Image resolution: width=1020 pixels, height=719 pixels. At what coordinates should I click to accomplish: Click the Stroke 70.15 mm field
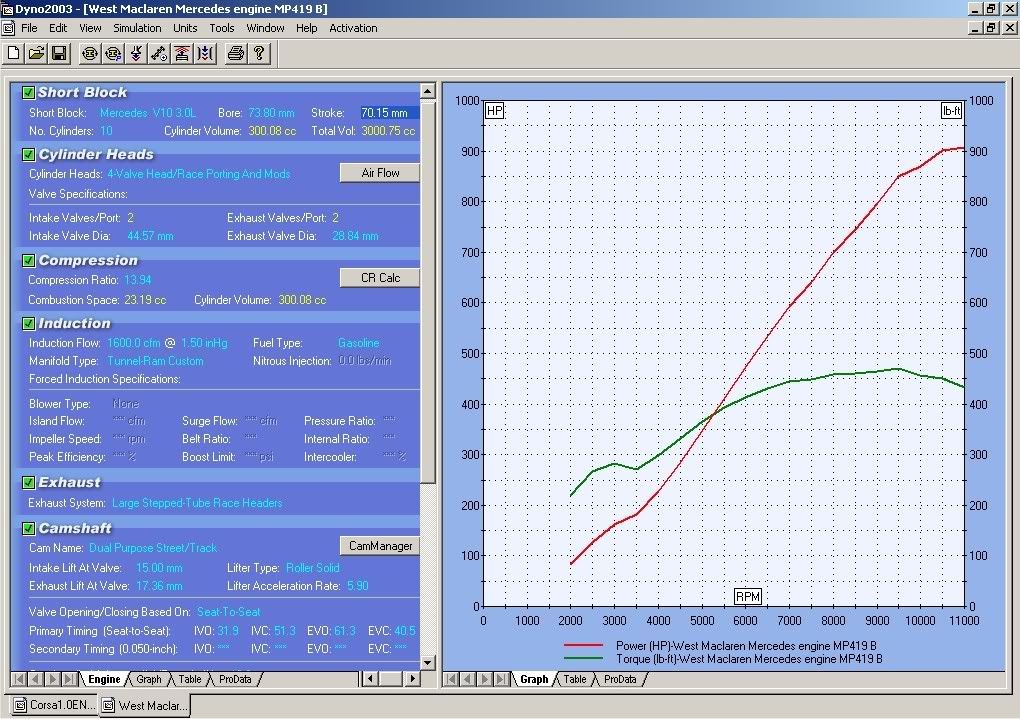pyautogui.click(x=389, y=113)
